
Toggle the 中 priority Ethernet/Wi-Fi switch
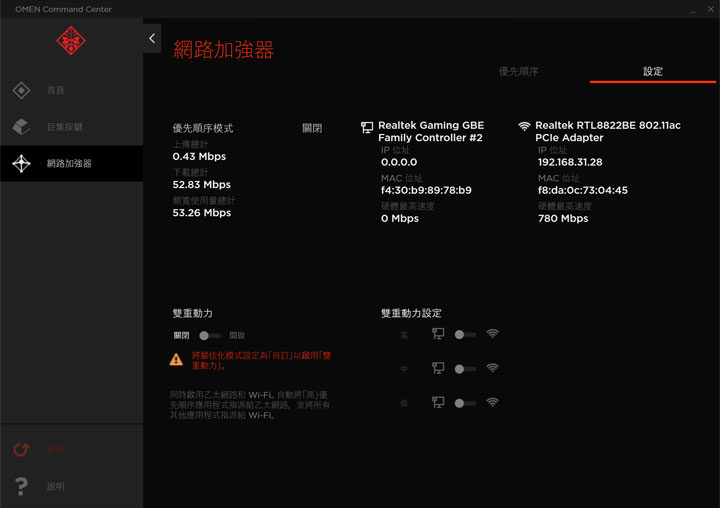click(465, 369)
